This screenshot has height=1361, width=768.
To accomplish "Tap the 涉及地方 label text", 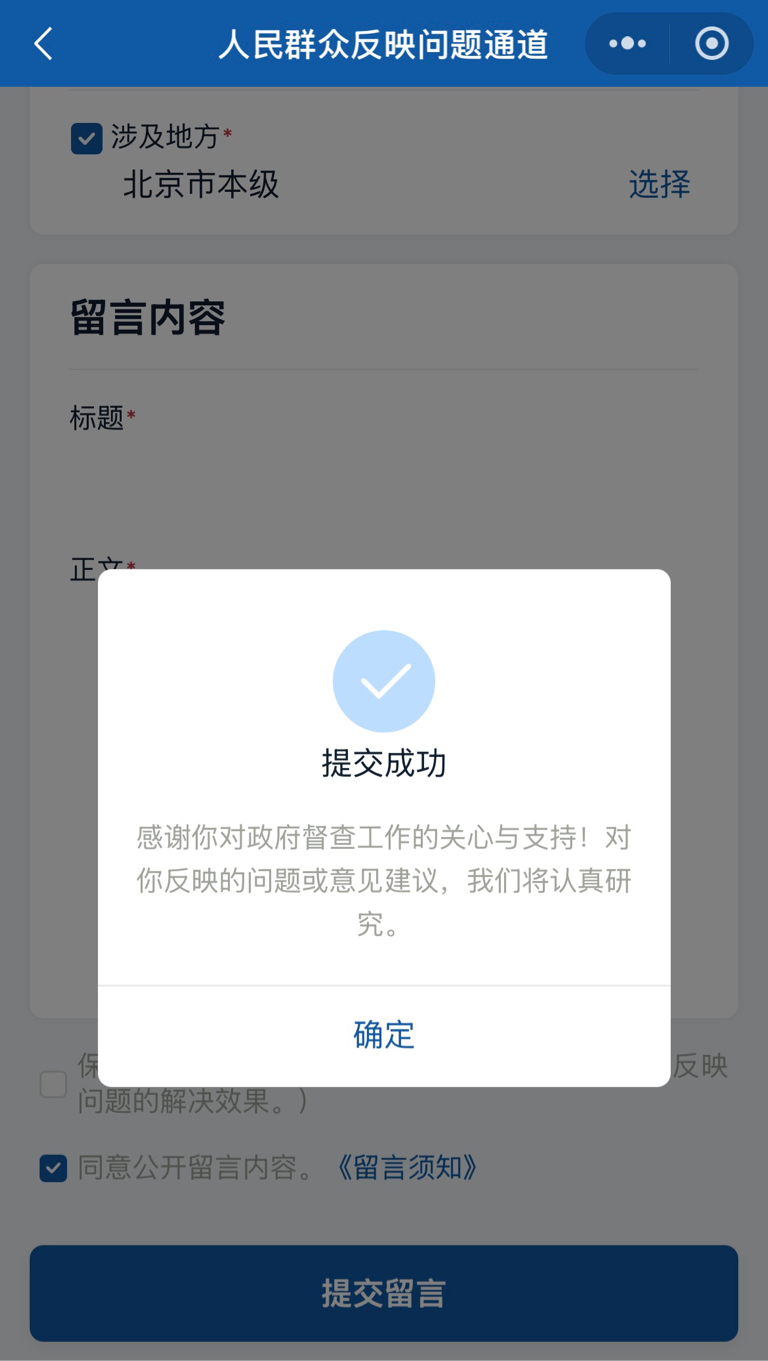I will tap(165, 137).
